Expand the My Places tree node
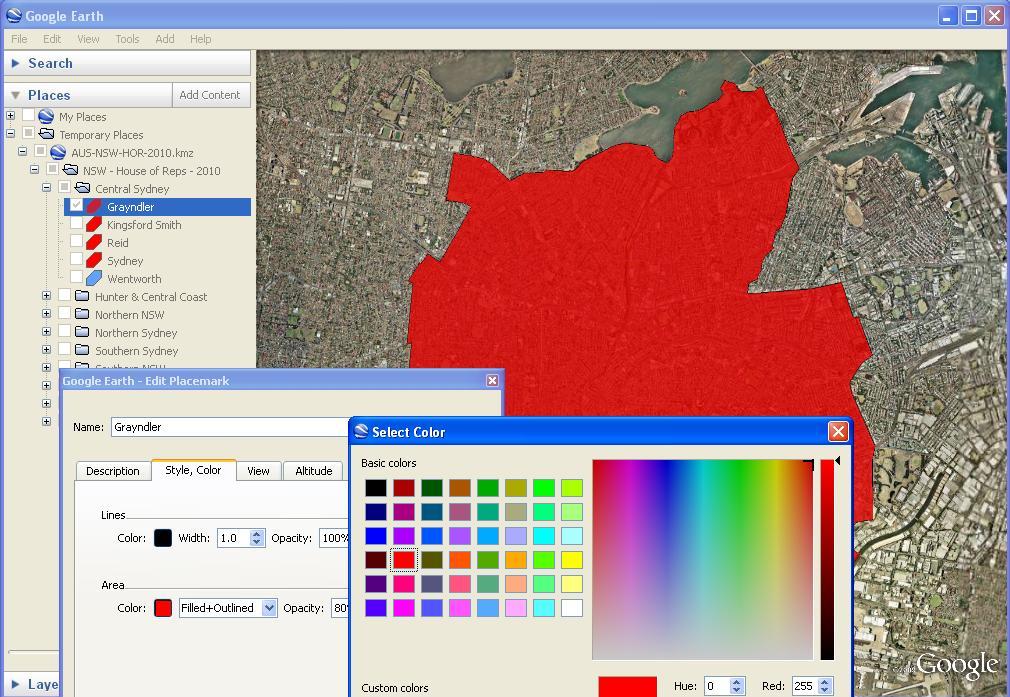Viewport: 1010px width, 697px height. click(10, 115)
